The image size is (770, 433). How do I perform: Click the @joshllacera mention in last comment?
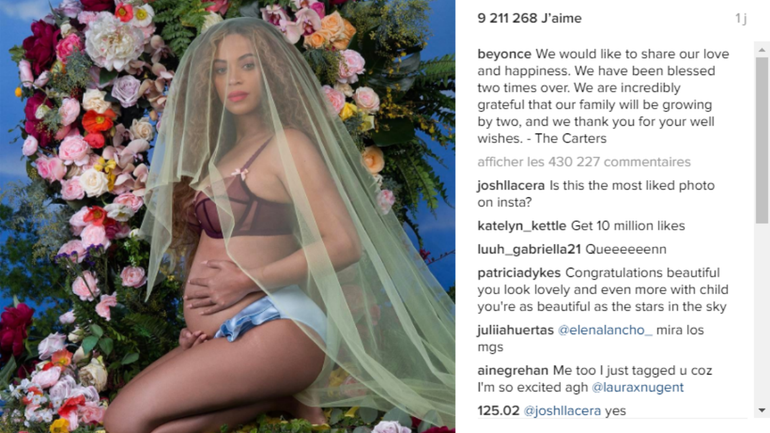562,411
